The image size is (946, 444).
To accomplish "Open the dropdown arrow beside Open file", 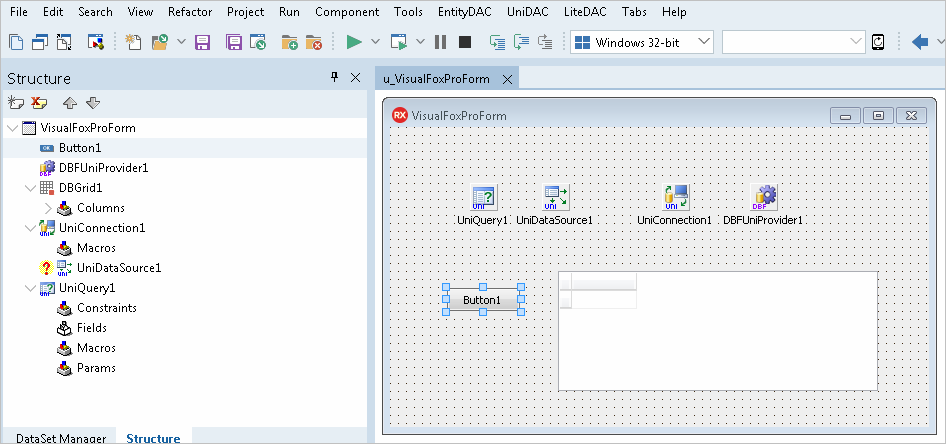I will (181, 42).
